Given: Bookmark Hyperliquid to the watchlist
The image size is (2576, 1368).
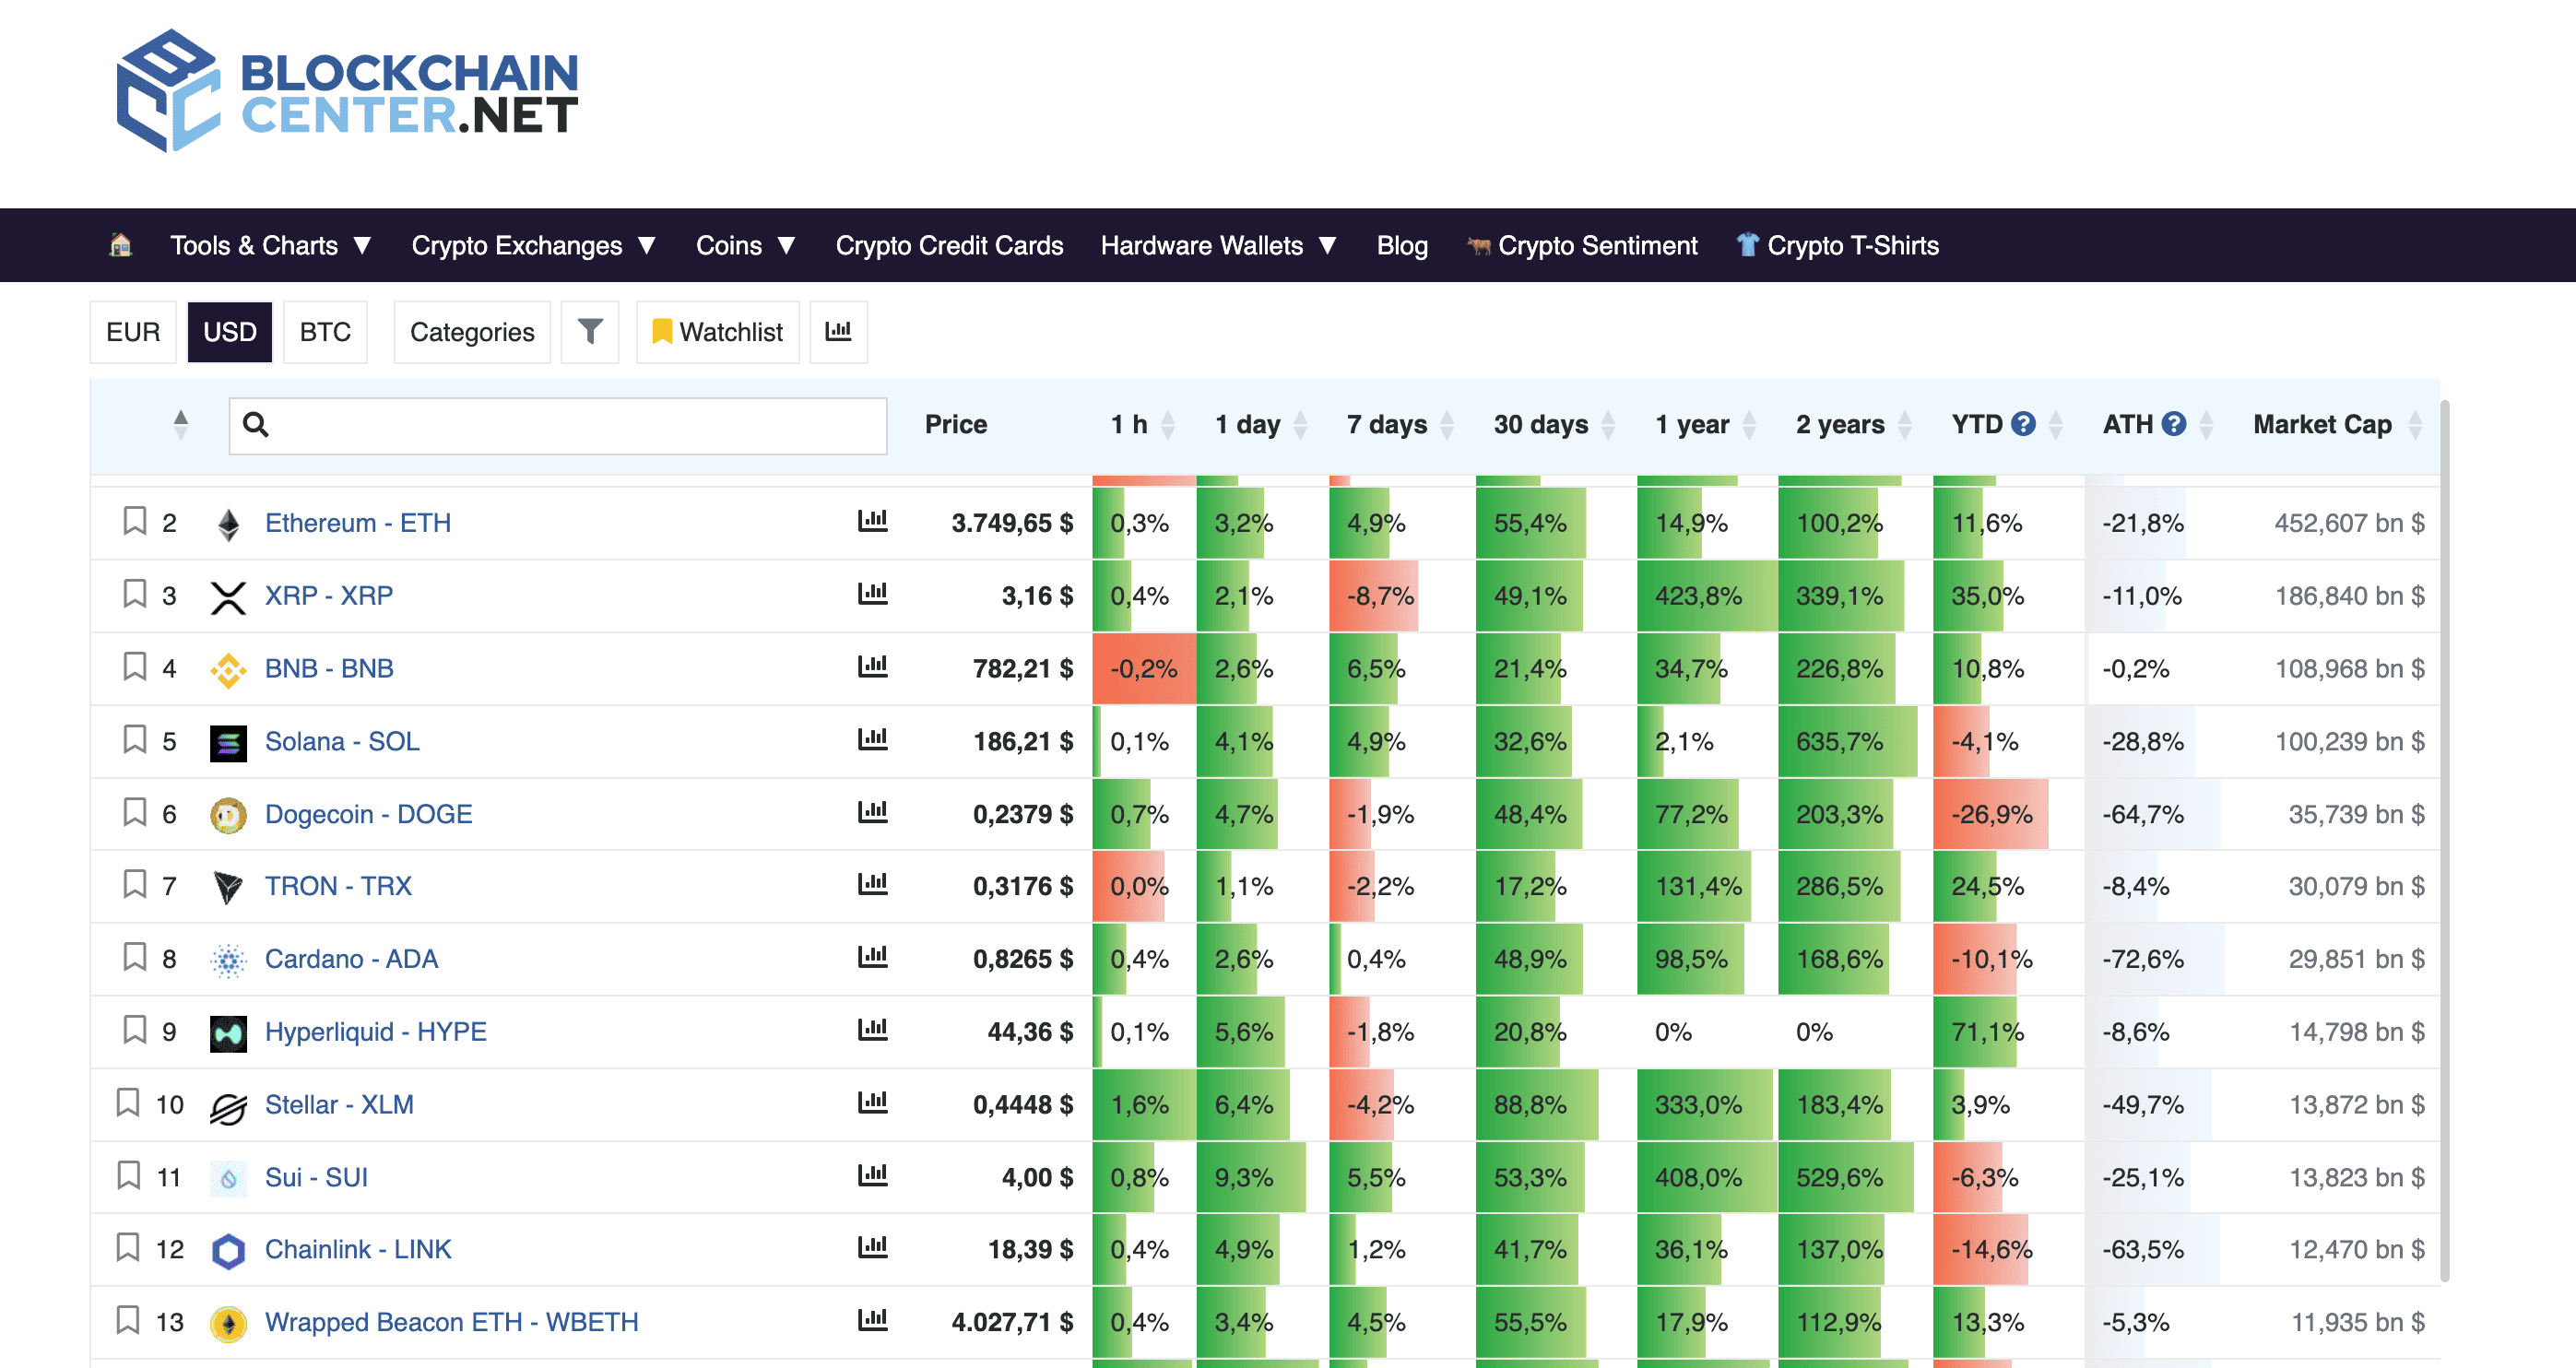Looking at the screenshot, I should coord(134,1030).
